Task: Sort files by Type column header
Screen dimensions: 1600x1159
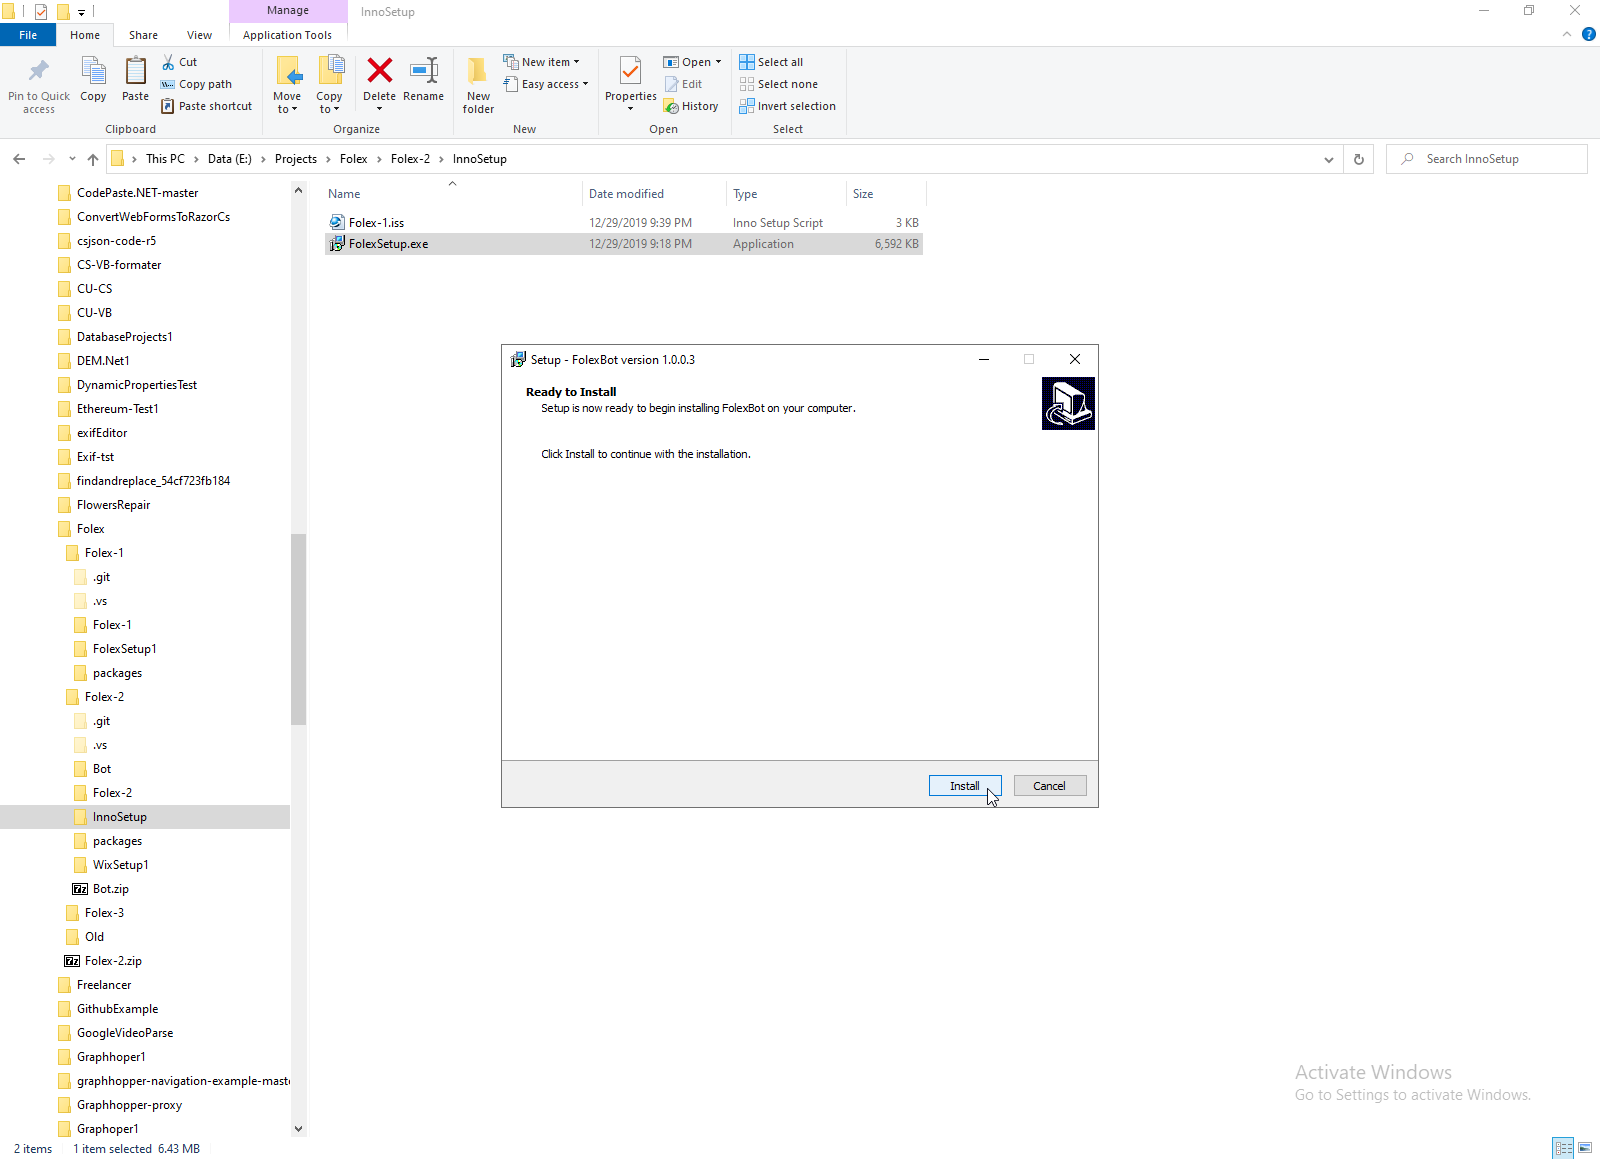Action: point(786,194)
